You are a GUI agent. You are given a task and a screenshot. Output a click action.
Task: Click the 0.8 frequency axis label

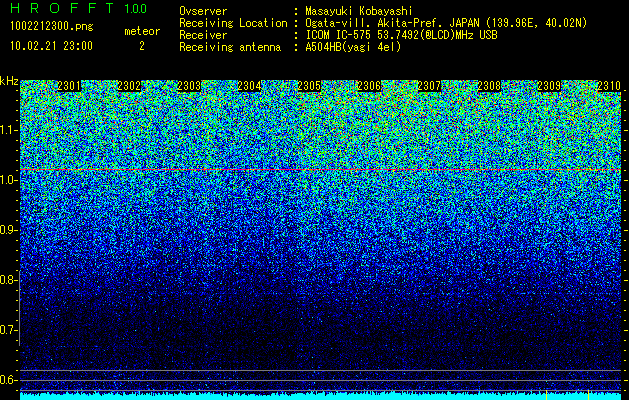click(9, 280)
